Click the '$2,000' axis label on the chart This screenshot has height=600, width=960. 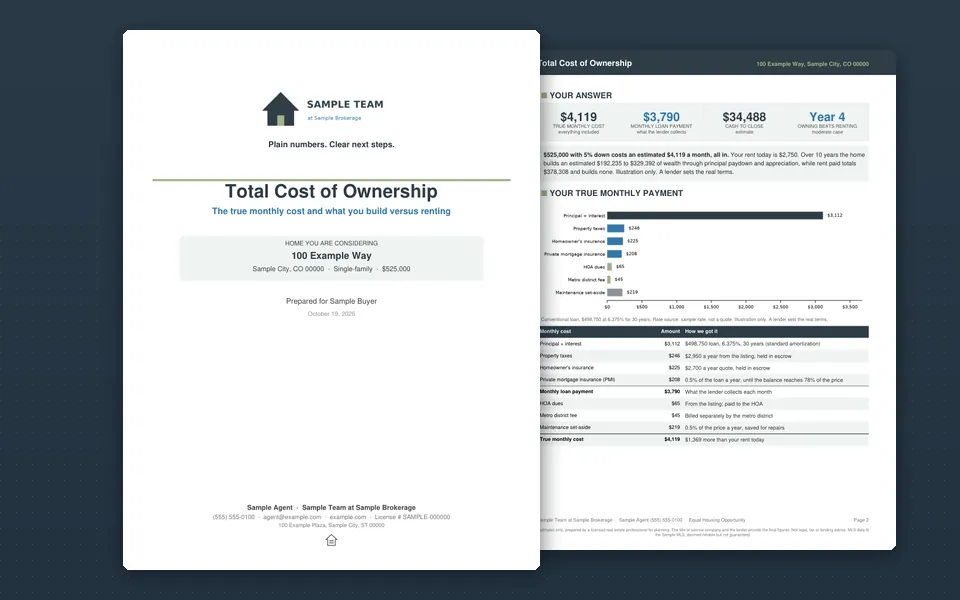(746, 307)
